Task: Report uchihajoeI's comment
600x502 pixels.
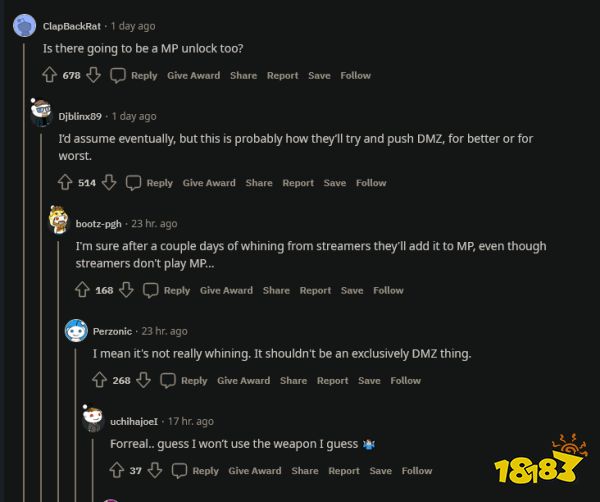Action: click(344, 470)
